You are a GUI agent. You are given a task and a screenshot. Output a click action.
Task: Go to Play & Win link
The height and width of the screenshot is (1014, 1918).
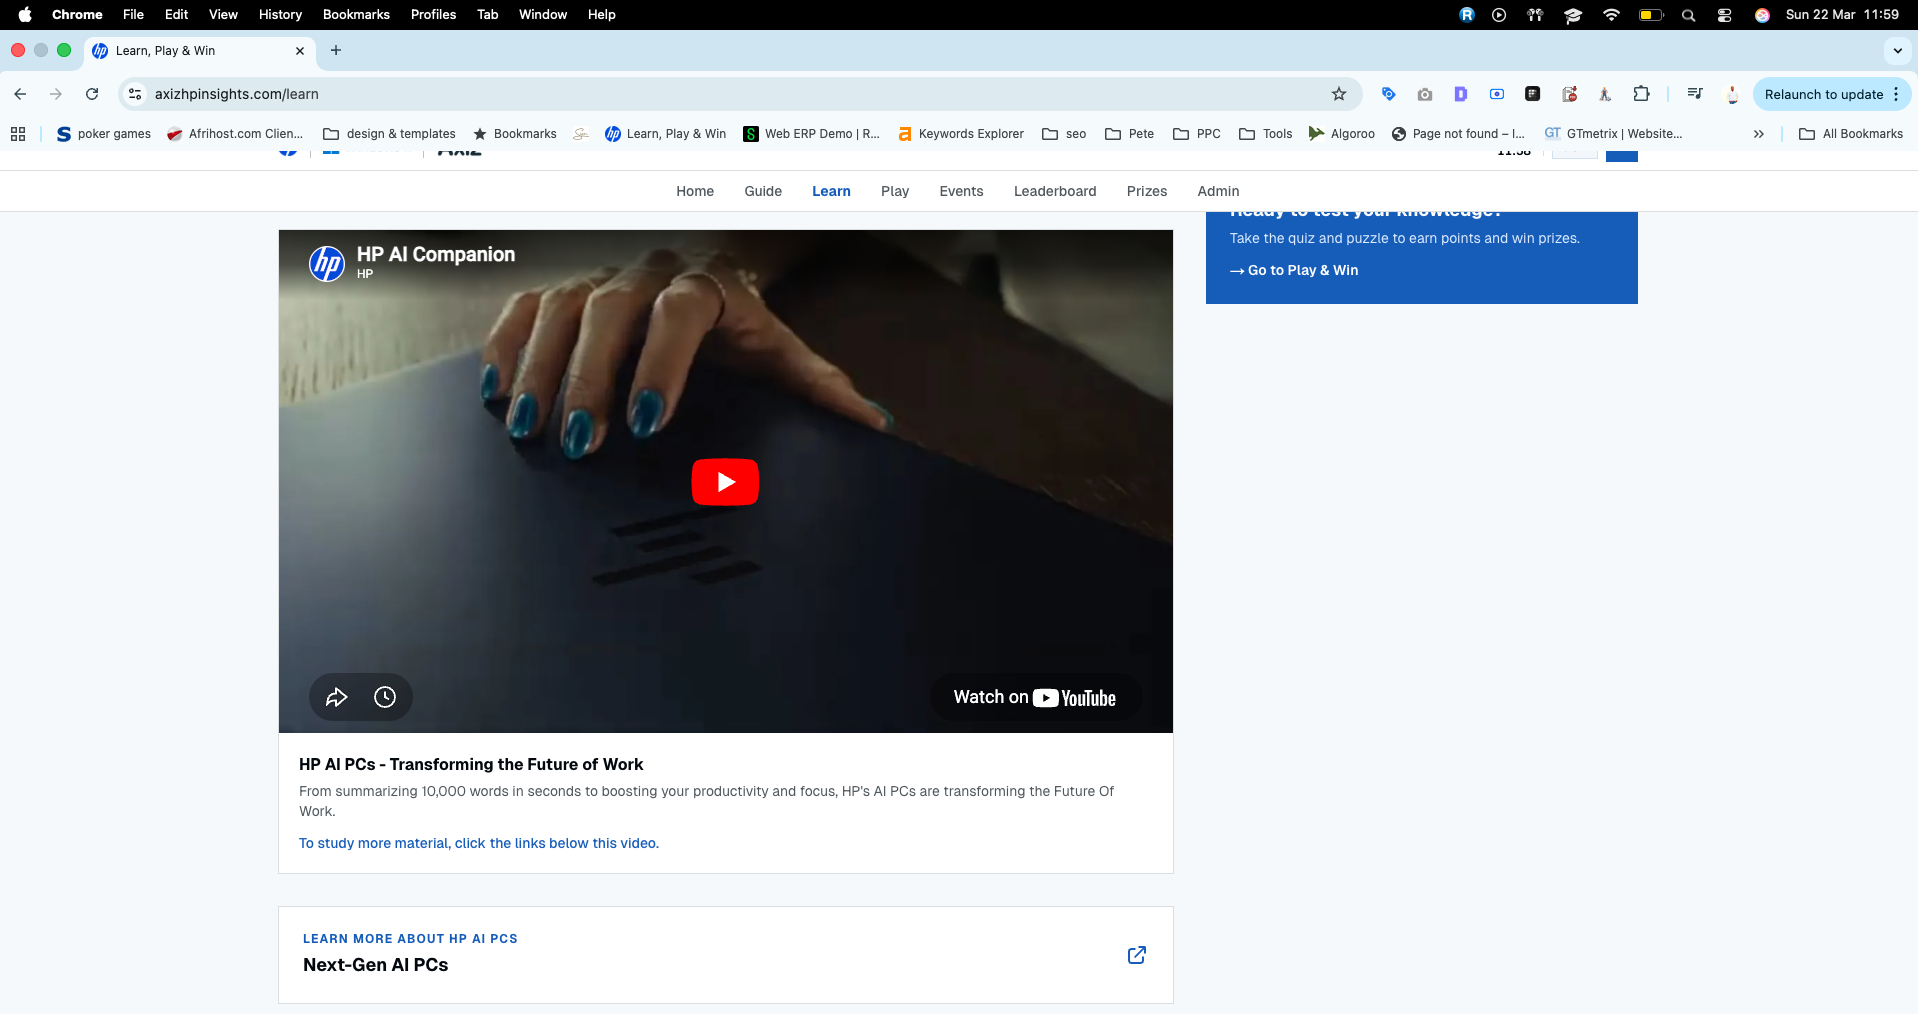click(1294, 270)
